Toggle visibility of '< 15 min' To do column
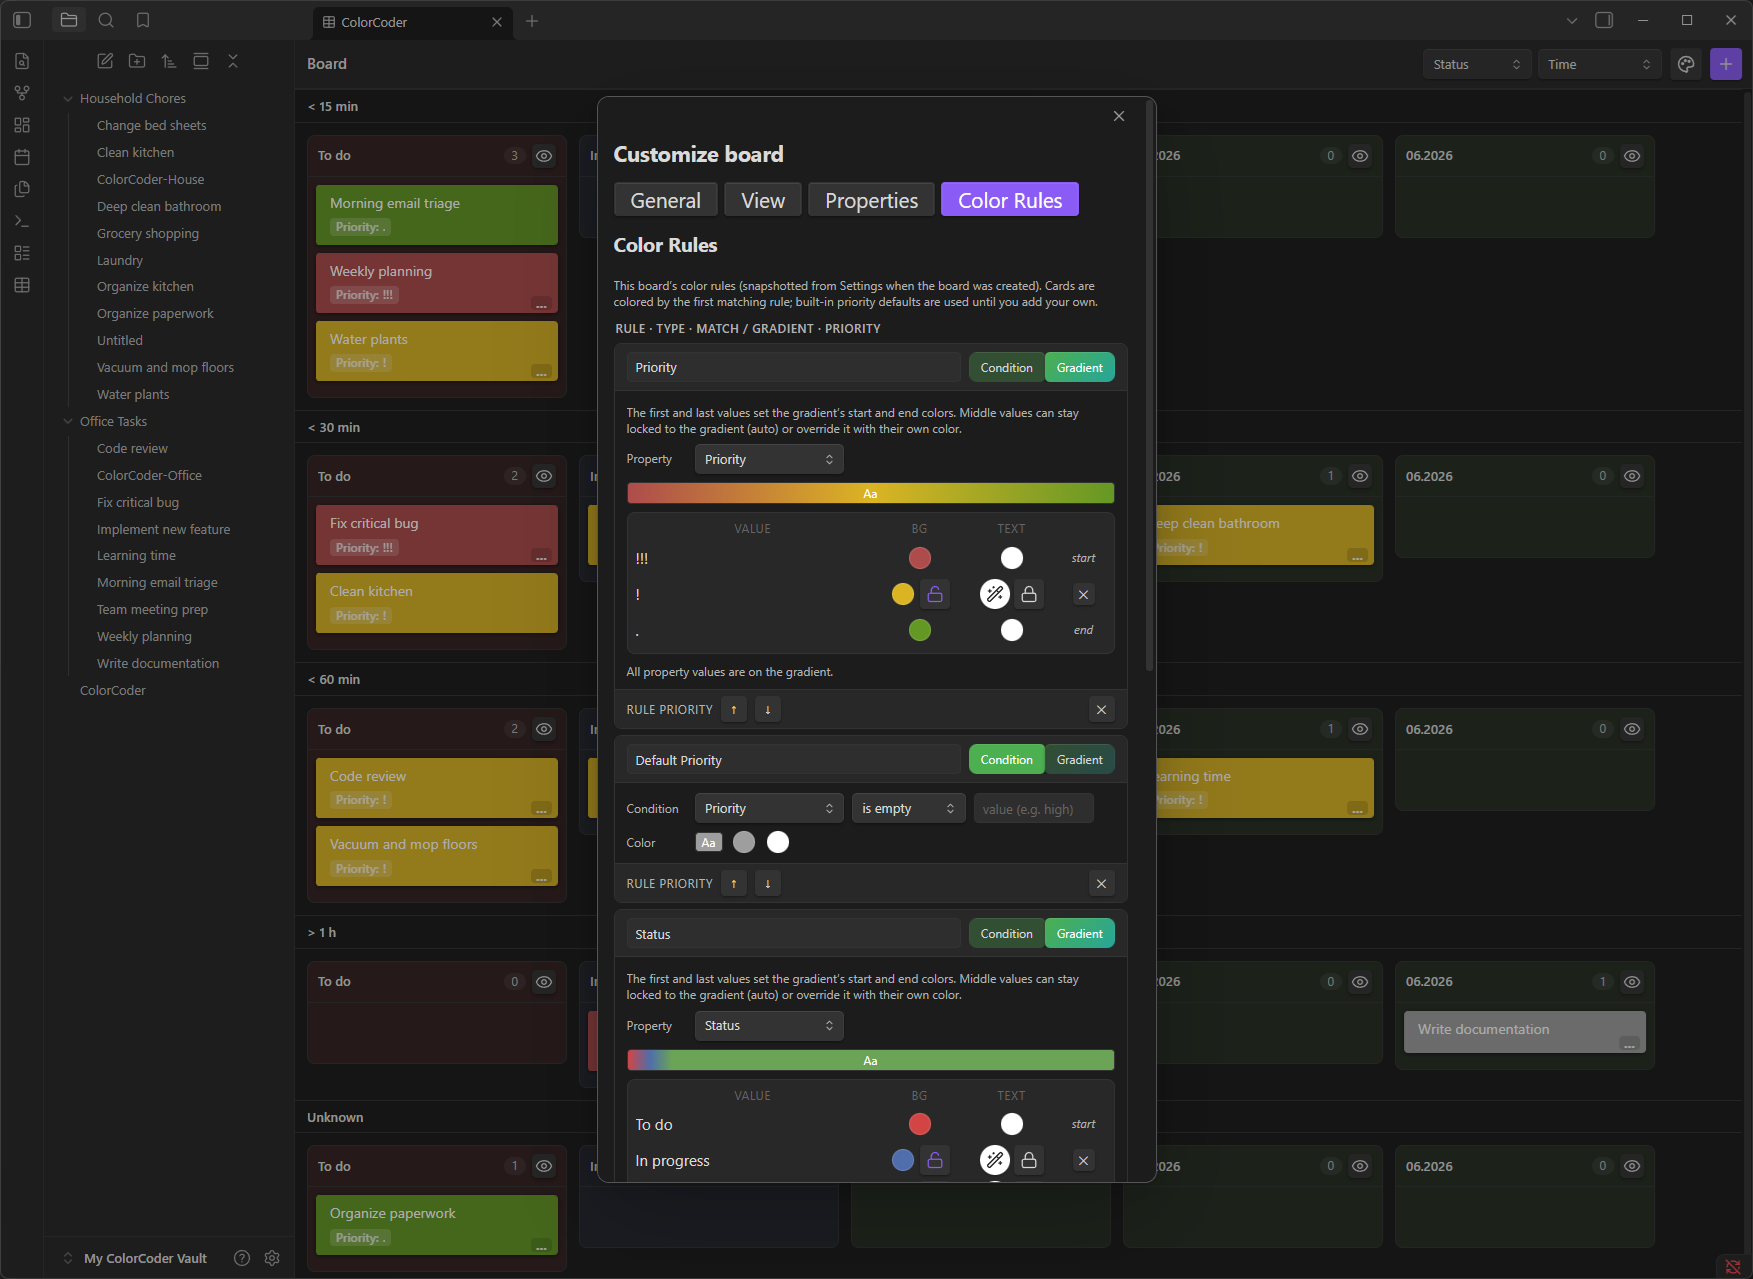Screen dimensions: 1753x1279 tap(544, 156)
